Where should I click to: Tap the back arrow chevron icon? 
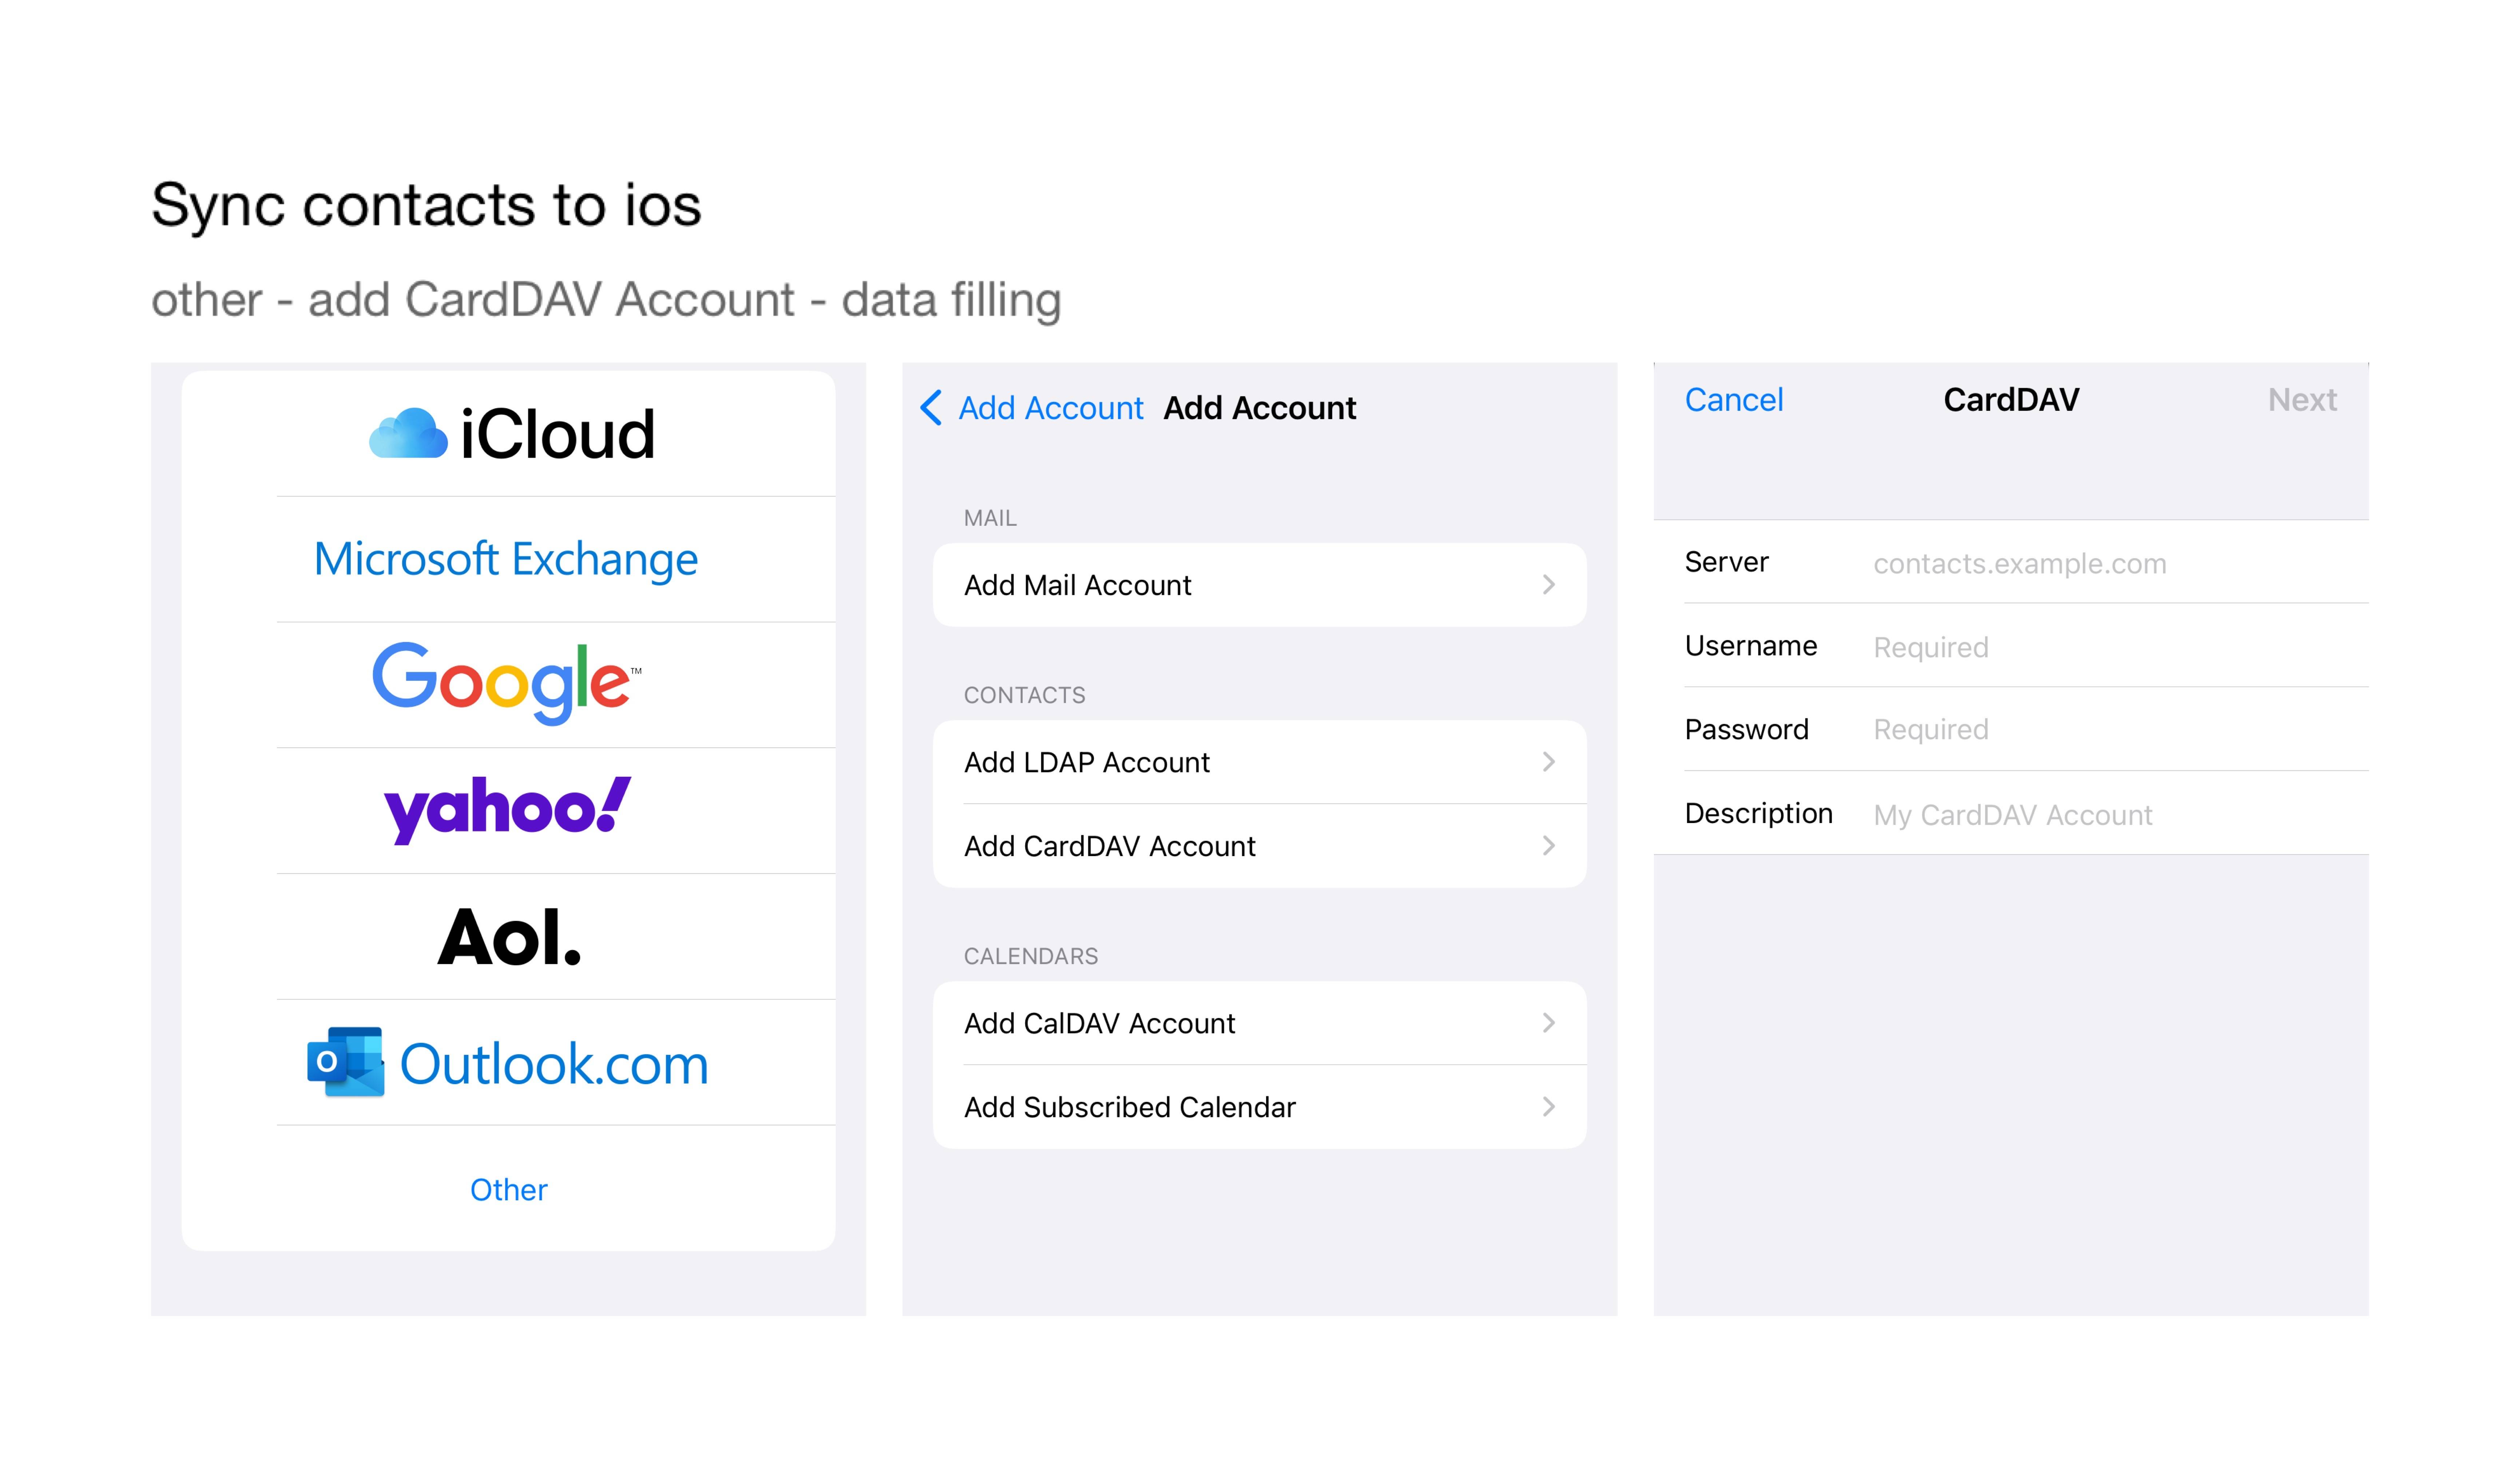coord(931,408)
